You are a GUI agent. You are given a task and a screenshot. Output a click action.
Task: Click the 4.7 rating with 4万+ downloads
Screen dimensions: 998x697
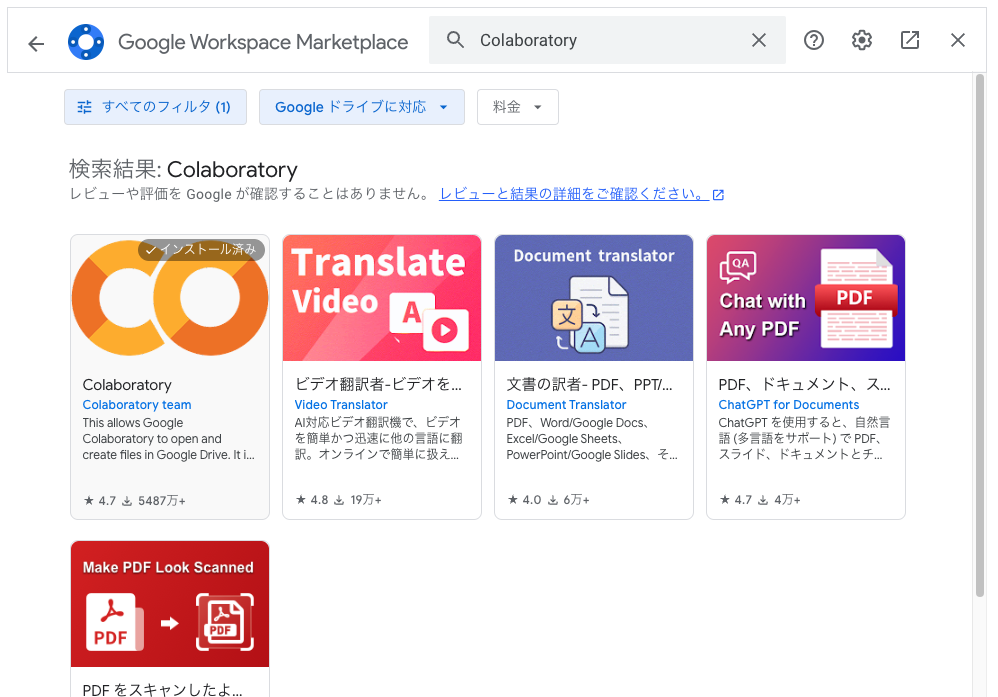pos(760,500)
